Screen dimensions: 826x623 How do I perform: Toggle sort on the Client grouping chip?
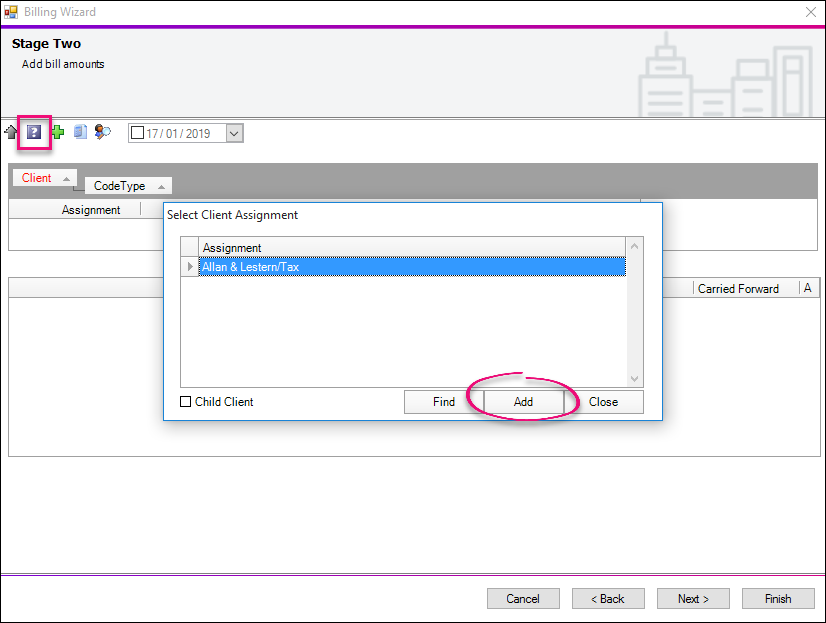tap(44, 178)
